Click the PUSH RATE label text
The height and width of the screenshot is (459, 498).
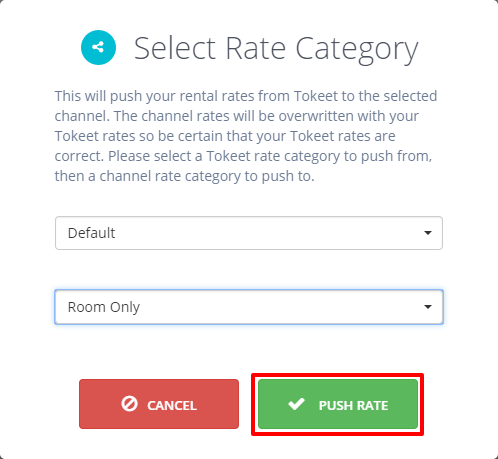353,405
